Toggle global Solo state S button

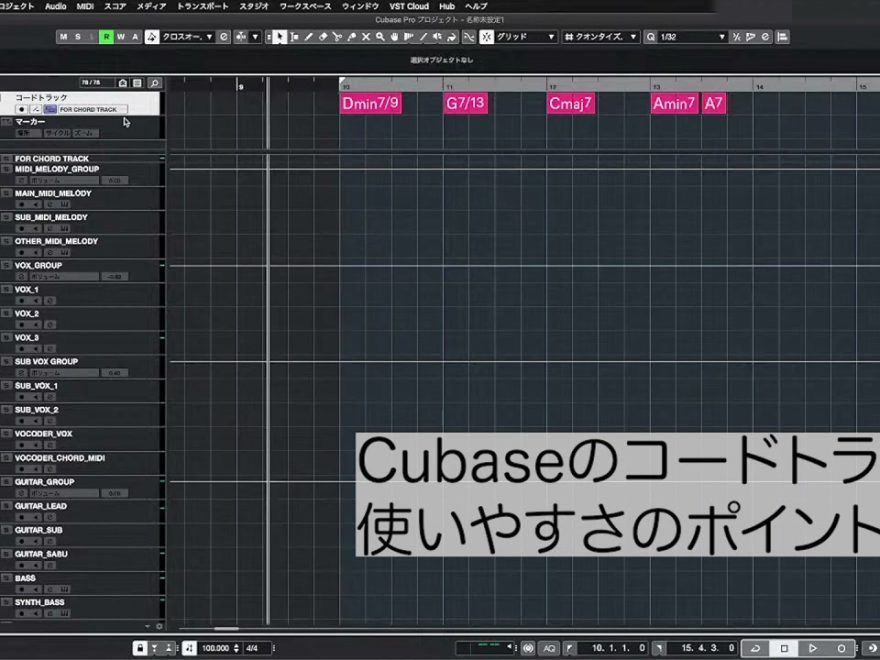[78, 37]
